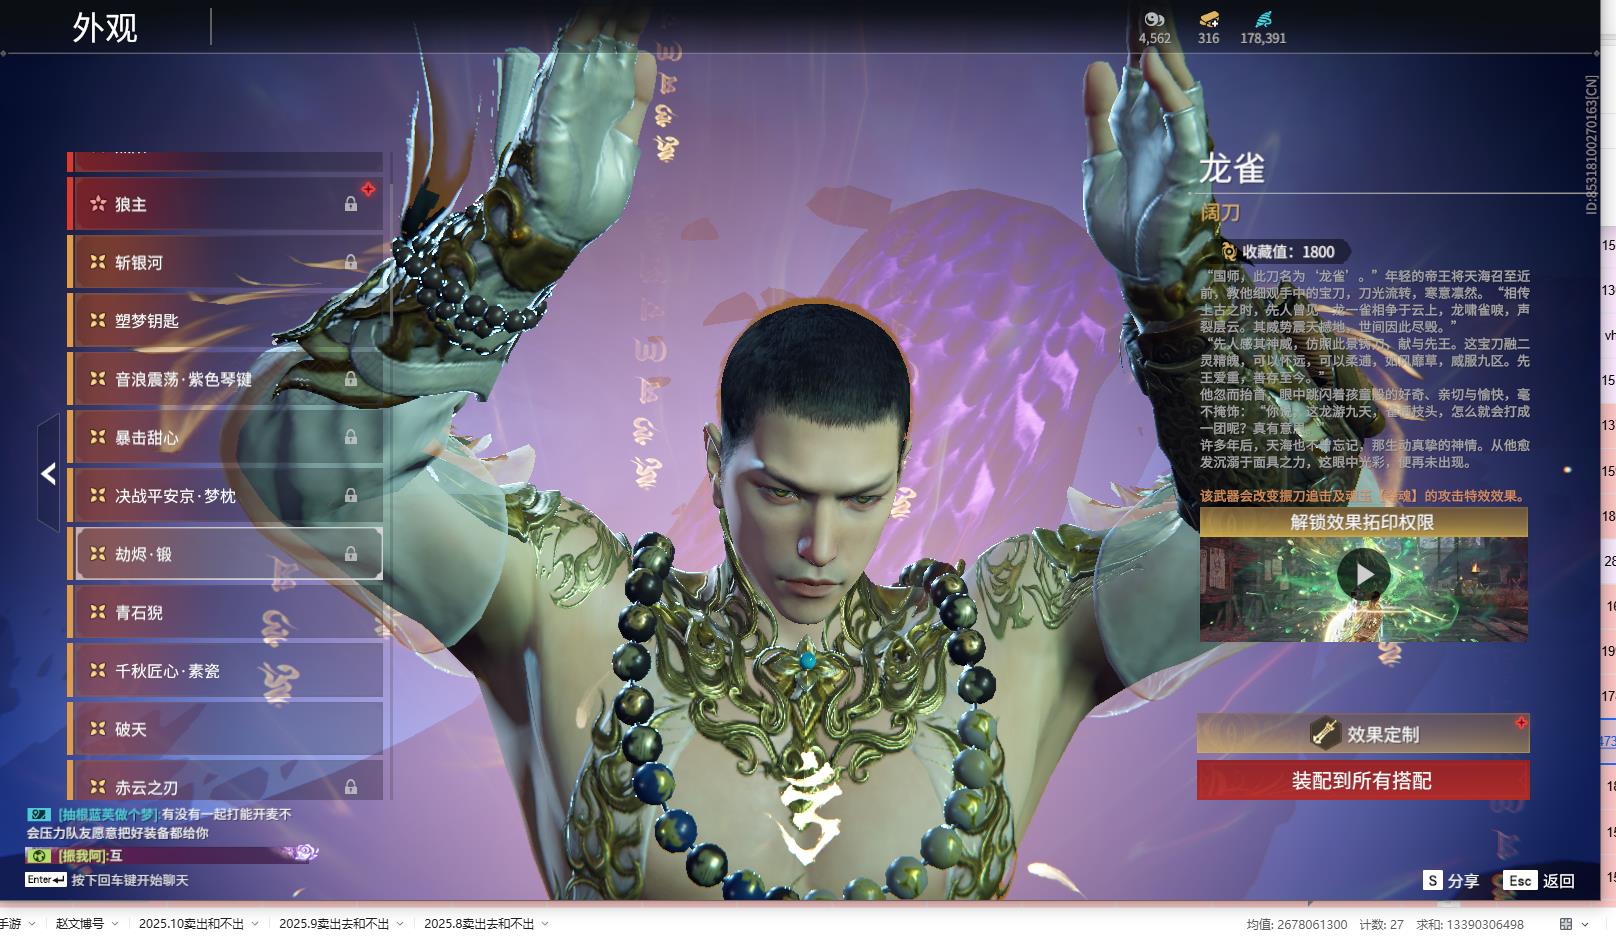This screenshot has height=939, width=1616.
Task: Click the lock icon on 赤云之刃
Action: point(351,787)
